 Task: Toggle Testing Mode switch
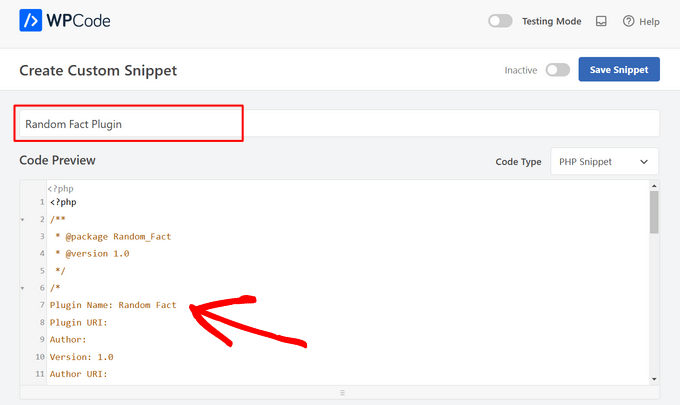500,21
